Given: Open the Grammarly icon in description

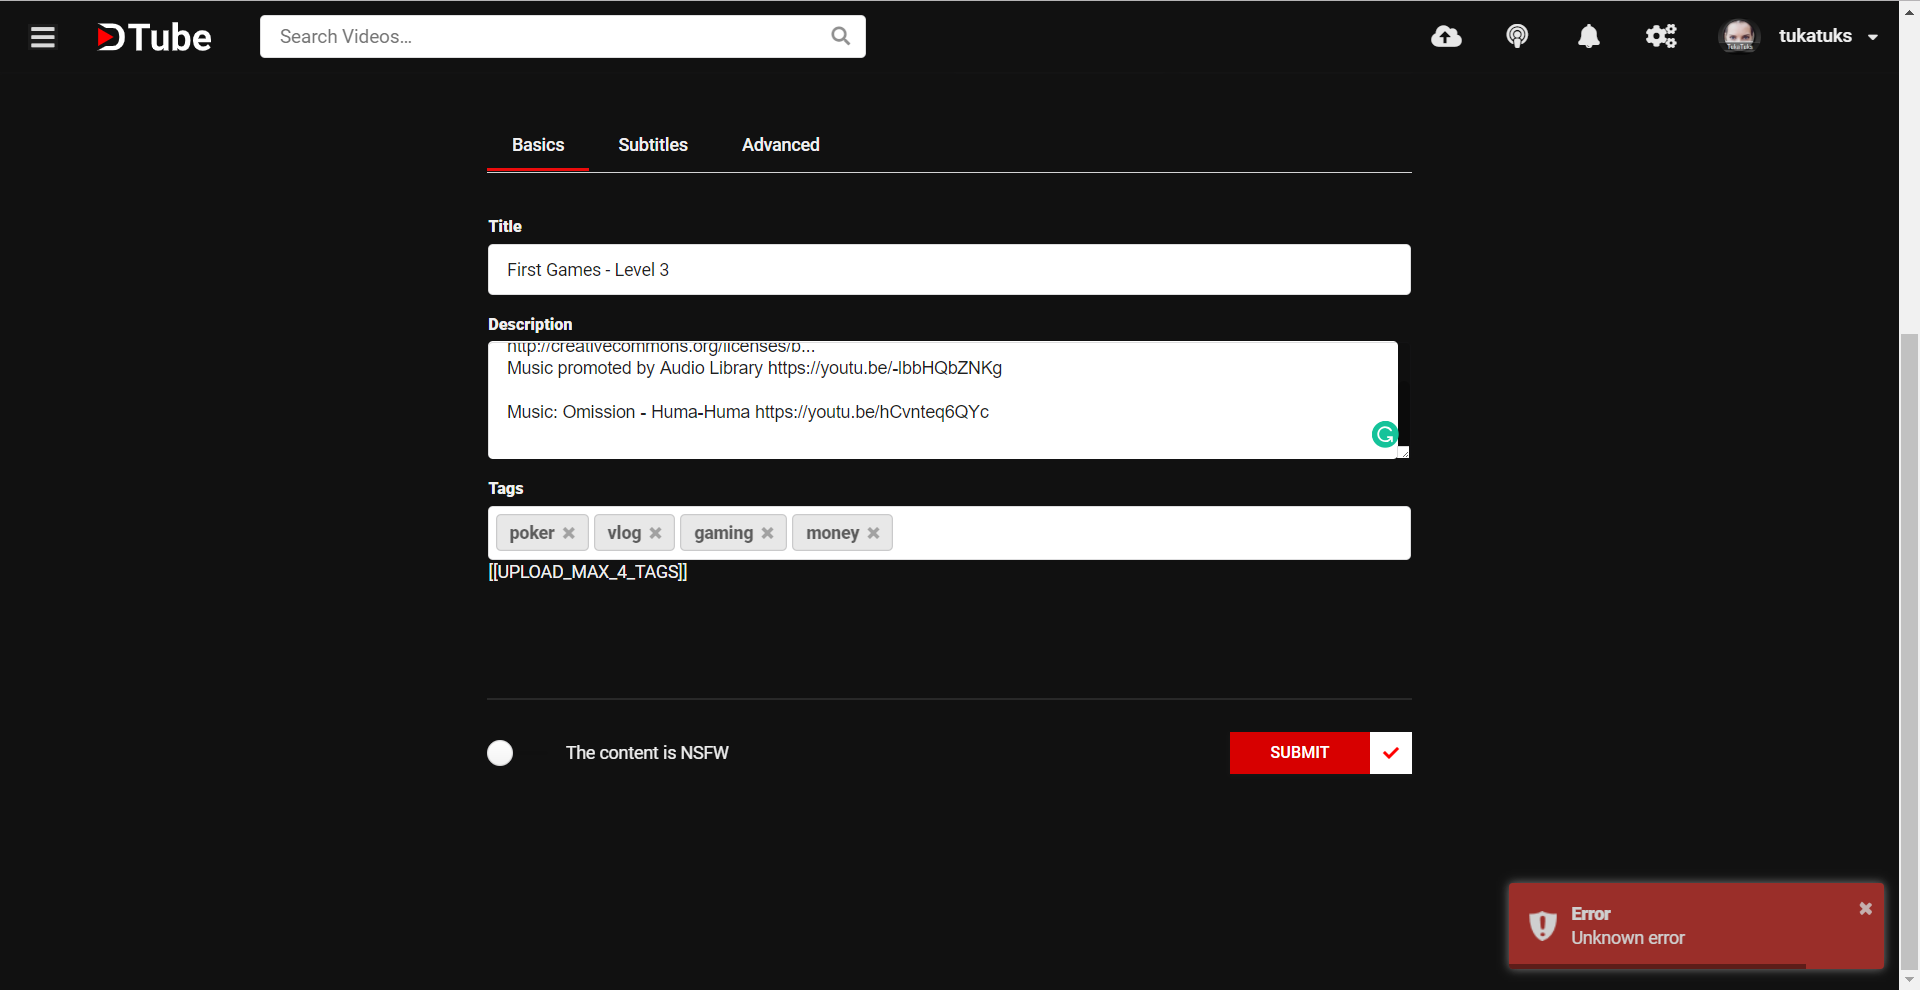Looking at the screenshot, I should point(1384,434).
